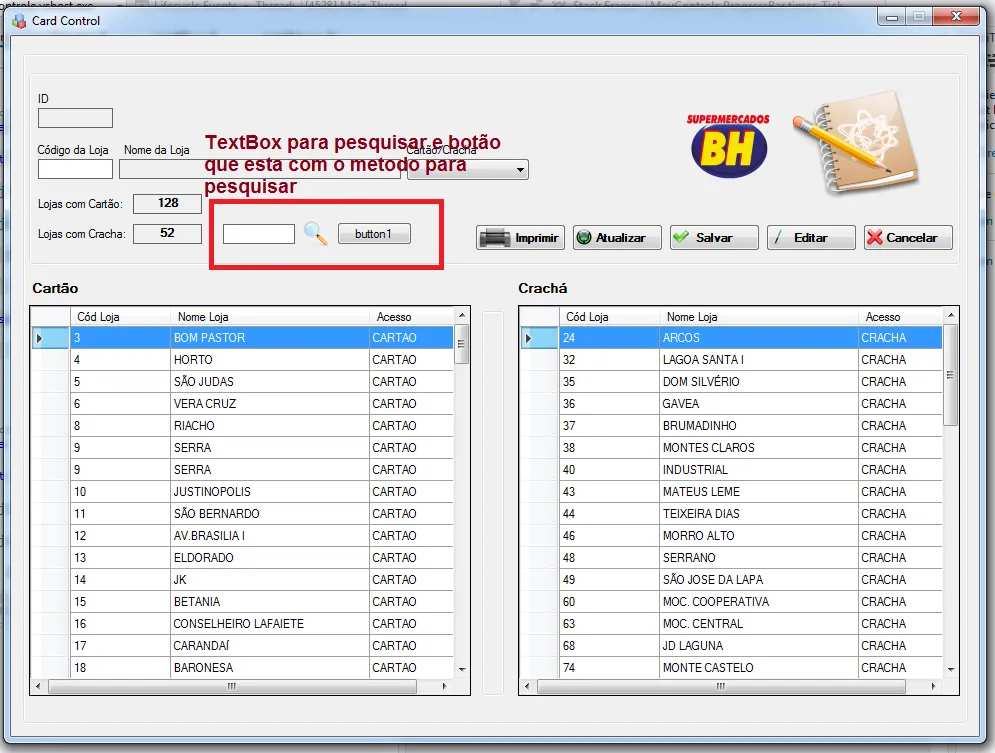
Task: Click the Lojas com Cracha value 52
Action: (168, 233)
